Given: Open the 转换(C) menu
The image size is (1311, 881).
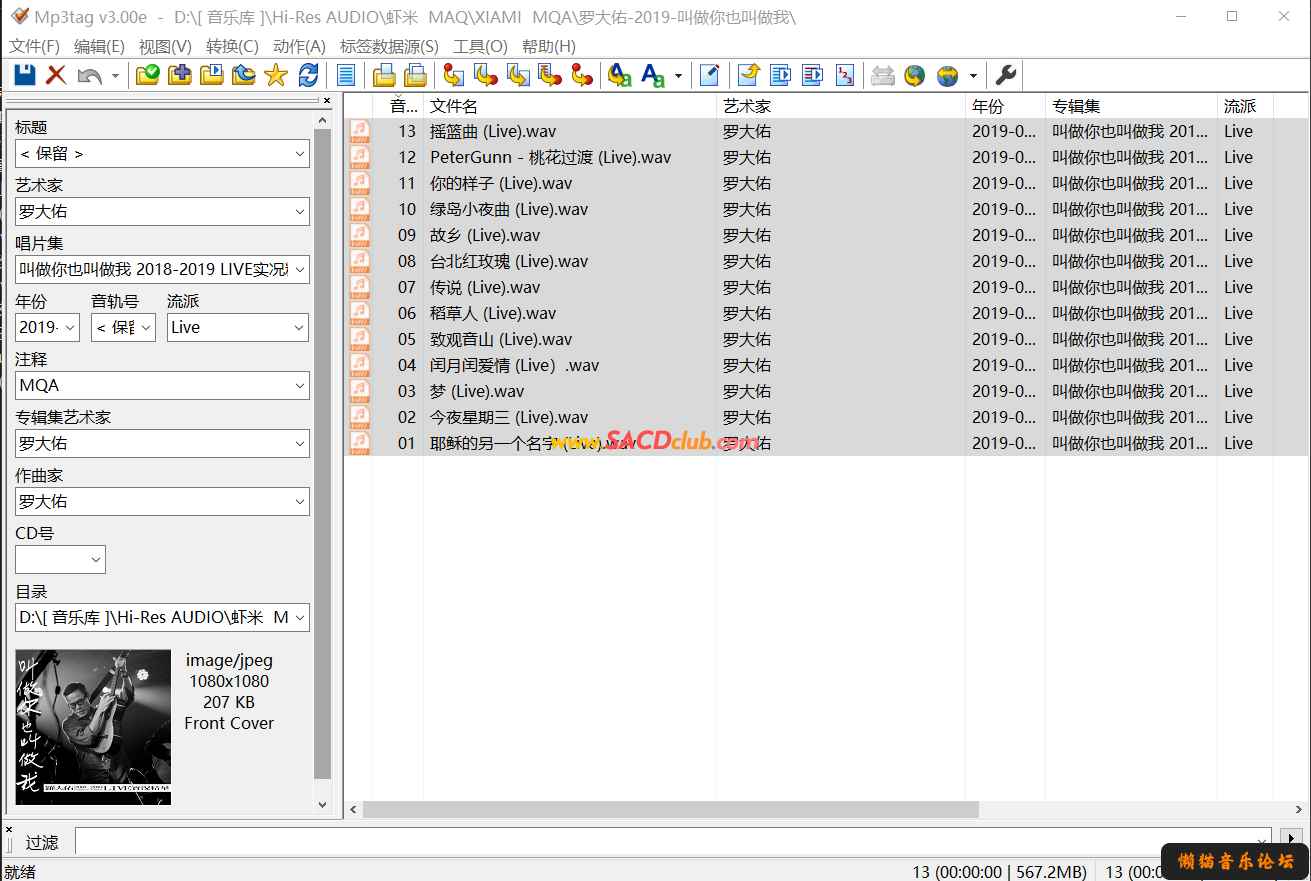Looking at the screenshot, I should tap(232, 46).
